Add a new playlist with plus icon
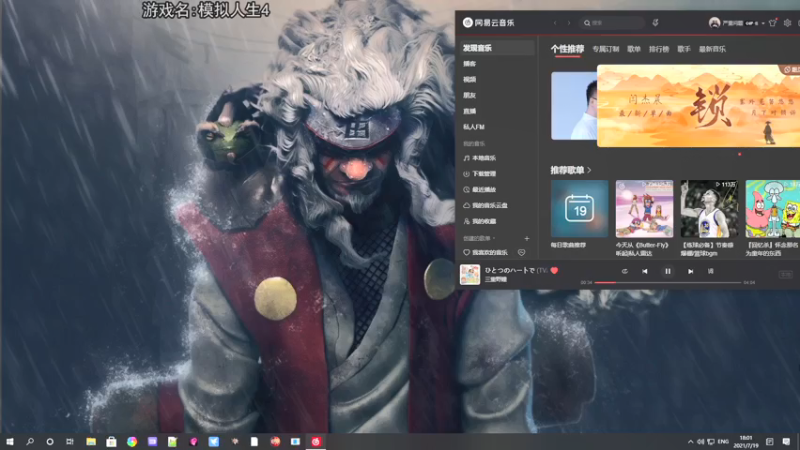Viewport: 800px width, 450px height. click(527, 238)
